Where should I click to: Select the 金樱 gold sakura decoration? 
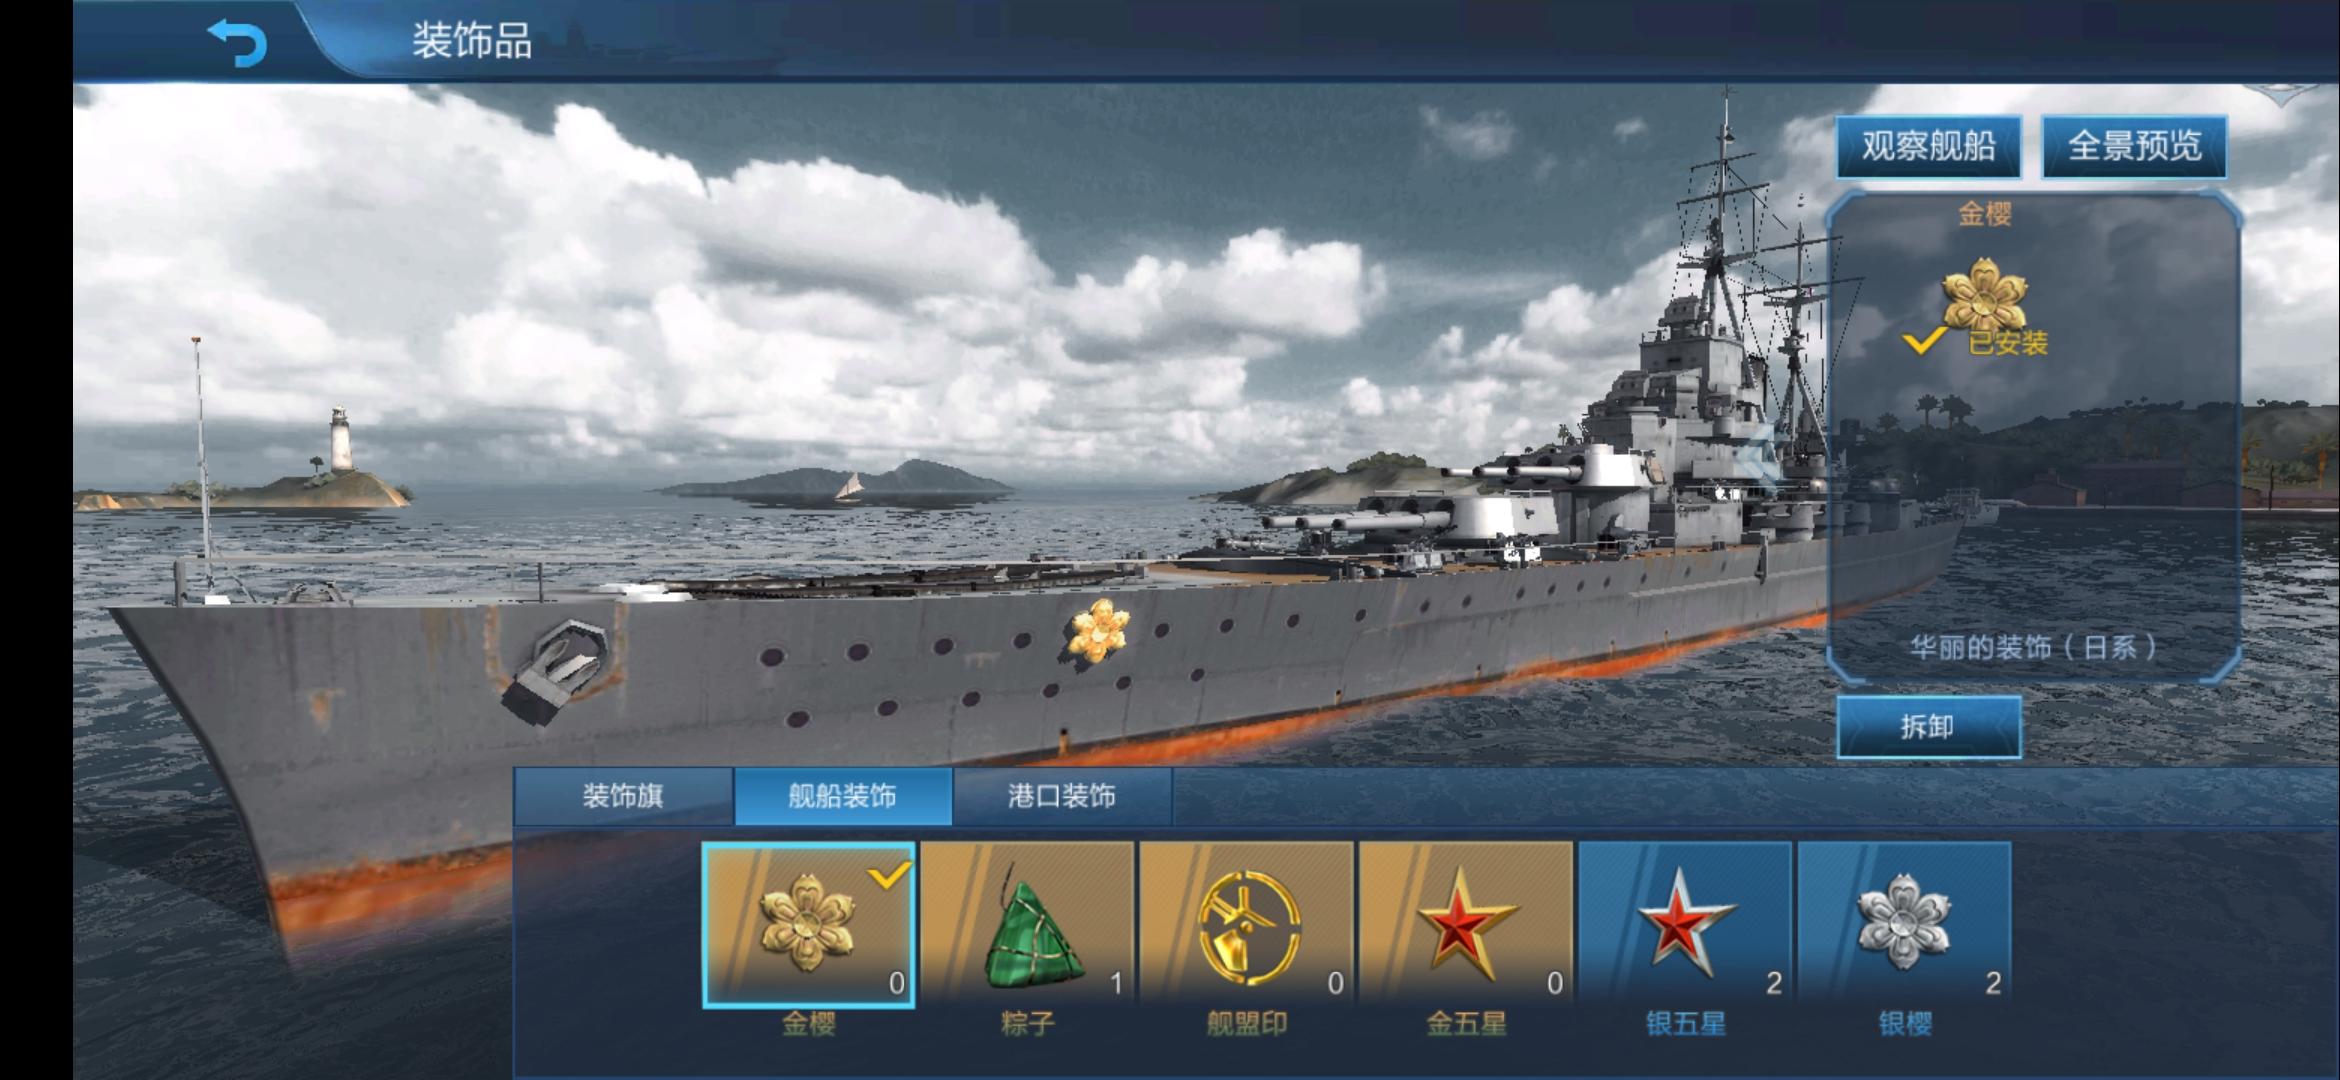808,924
